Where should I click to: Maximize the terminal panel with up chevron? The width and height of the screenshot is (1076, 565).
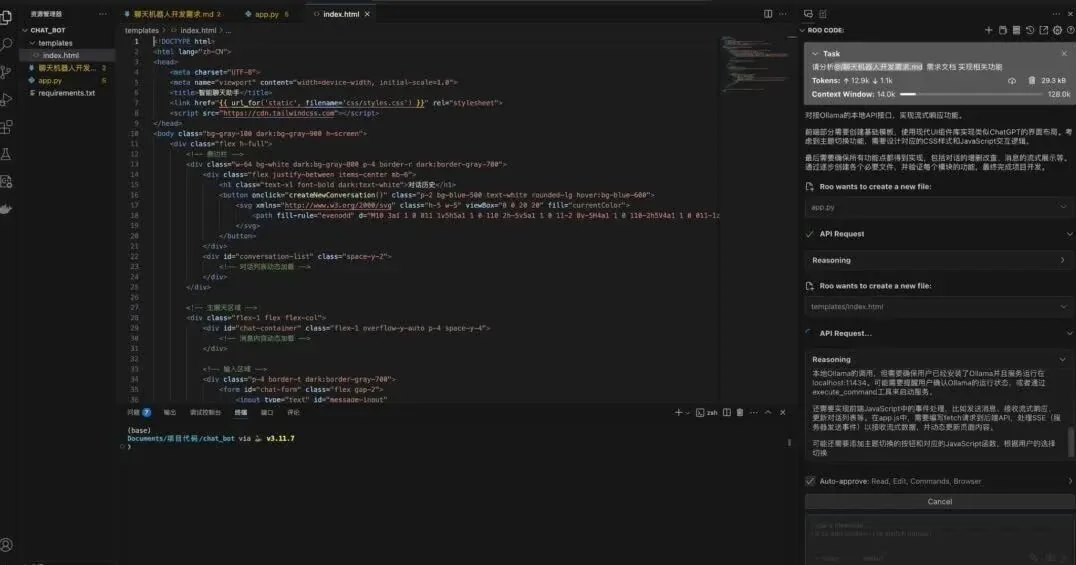tap(768, 413)
